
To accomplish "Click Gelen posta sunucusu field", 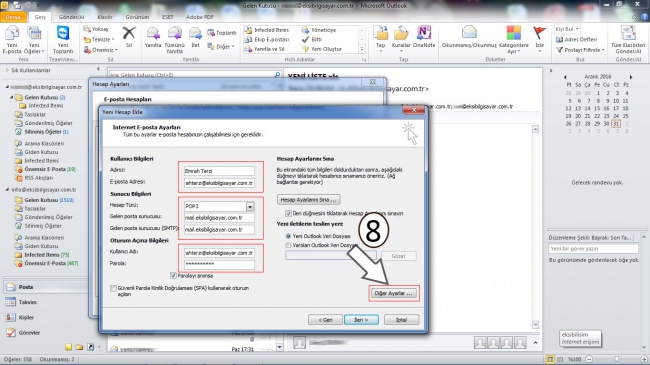I will point(219,218).
